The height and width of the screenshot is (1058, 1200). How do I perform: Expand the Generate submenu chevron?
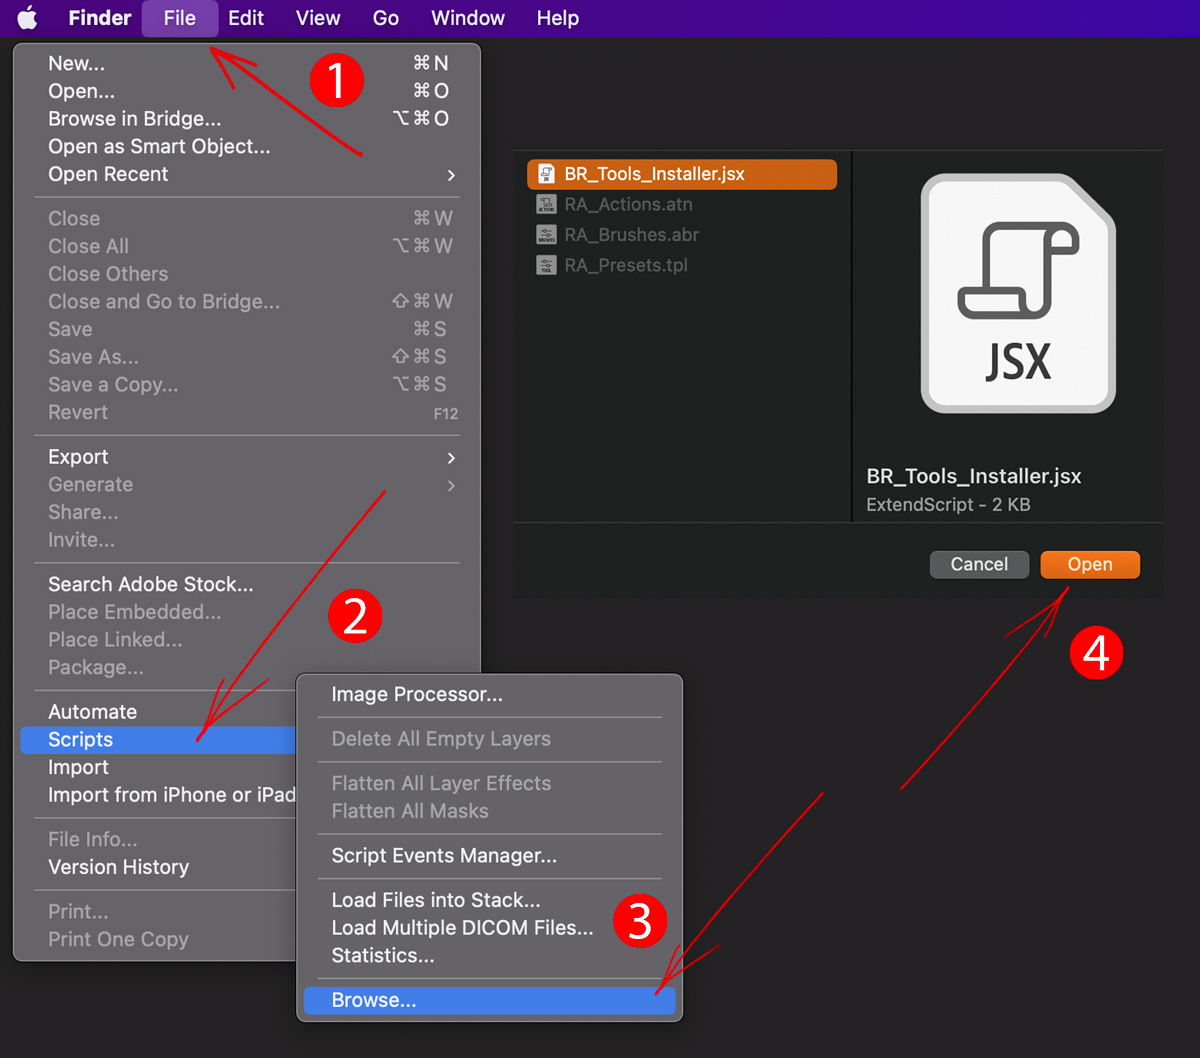[451, 485]
